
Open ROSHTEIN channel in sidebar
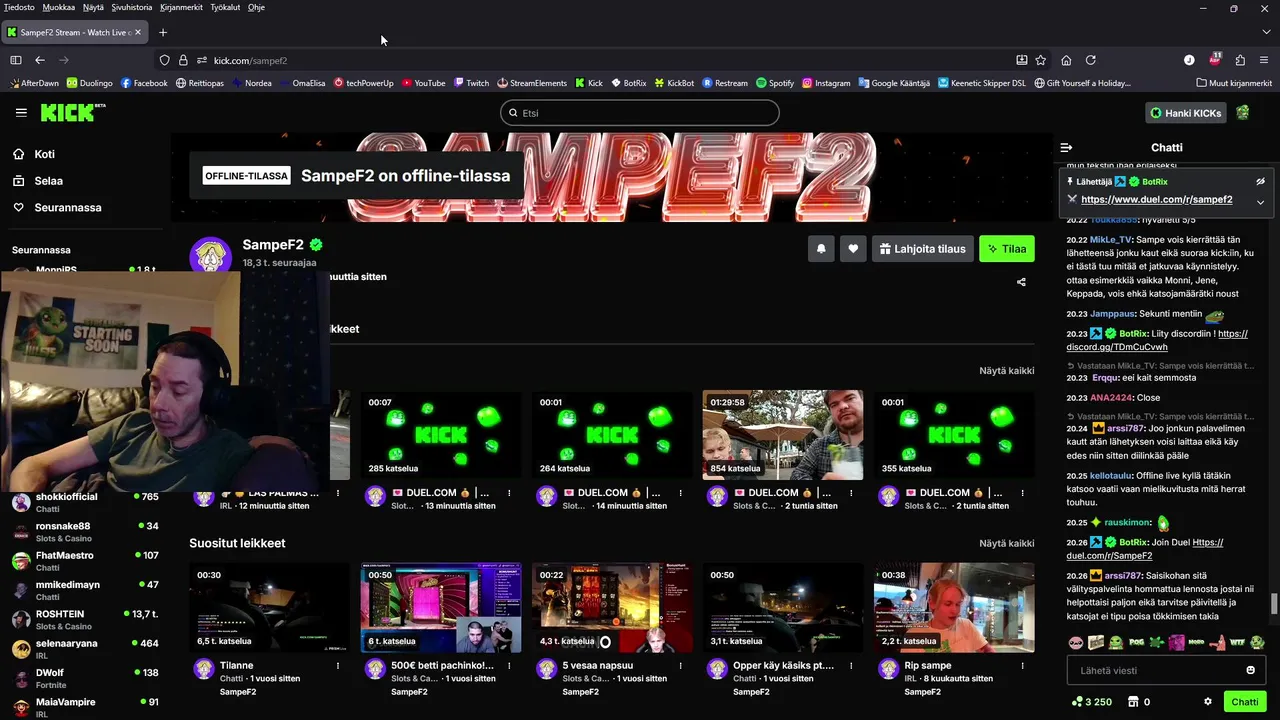[x=85, y=620]
